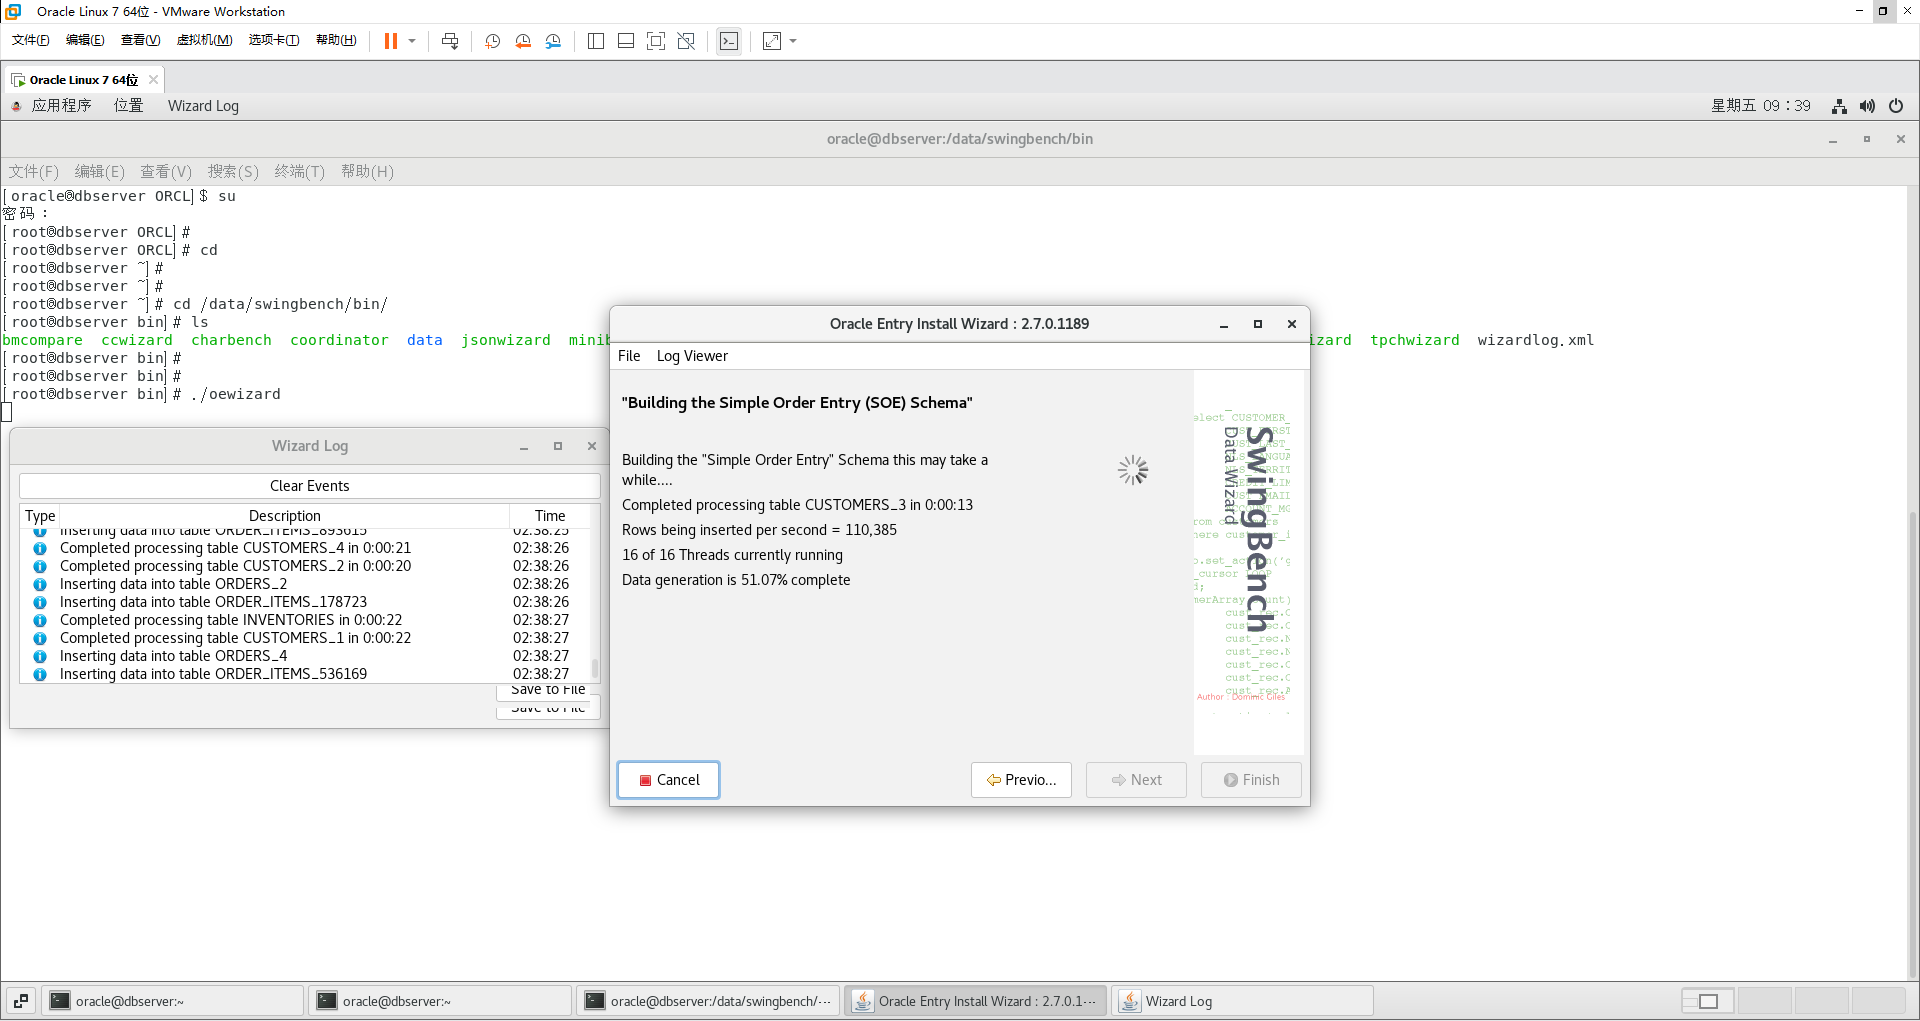Sort by Description column header
Viewport: 1920px width, 1021px height.
(285, 516)
